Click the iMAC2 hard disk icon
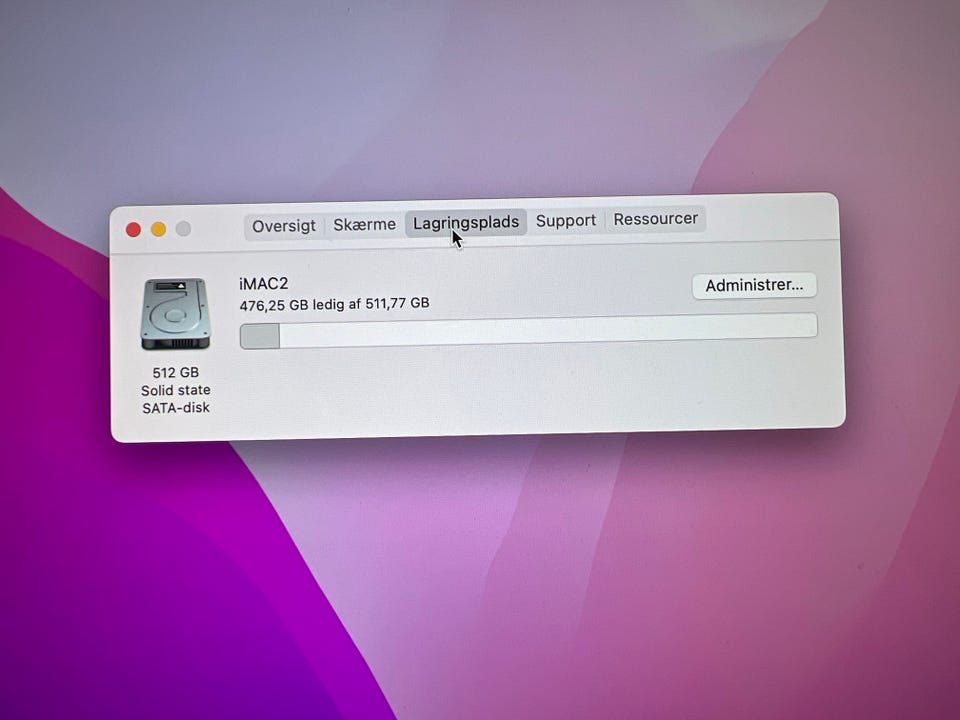Viewport: 960px width, 720px height. pyautogui.click(x=175, y=314)
